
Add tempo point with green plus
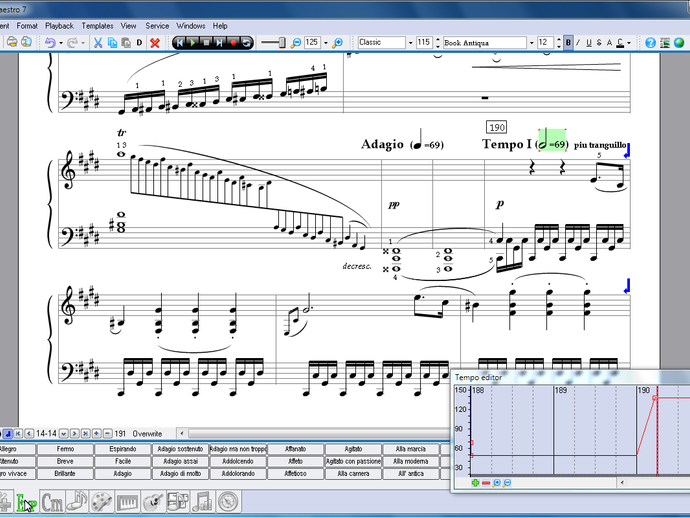pos(475,483)
